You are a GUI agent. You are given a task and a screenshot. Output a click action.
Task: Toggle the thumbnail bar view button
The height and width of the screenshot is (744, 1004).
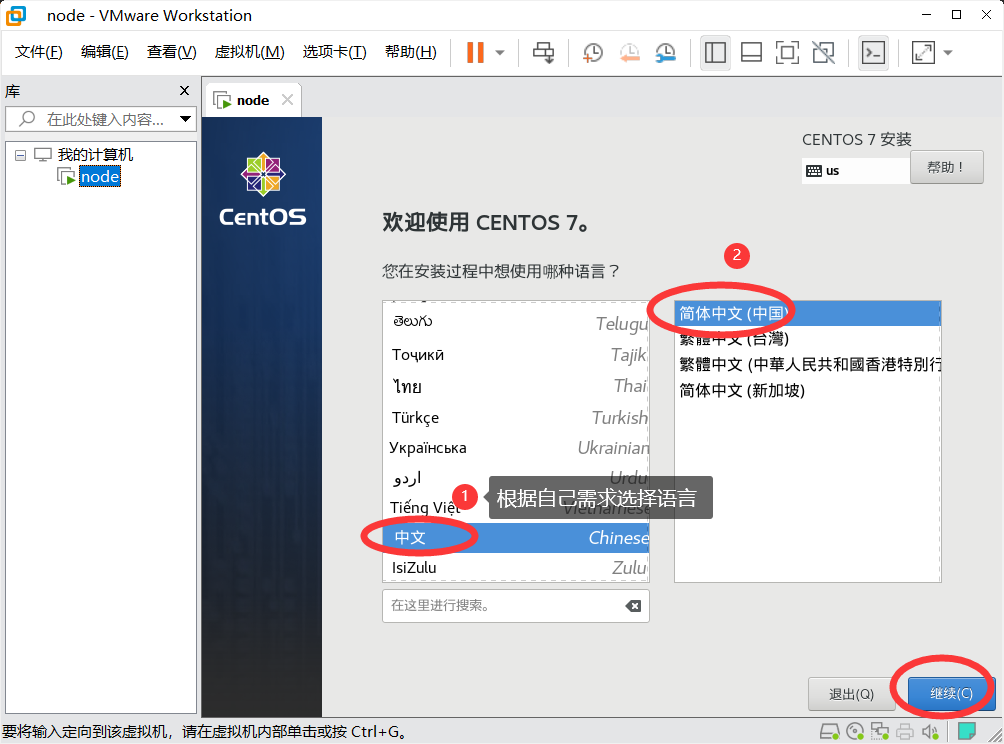tap(751, 52)
